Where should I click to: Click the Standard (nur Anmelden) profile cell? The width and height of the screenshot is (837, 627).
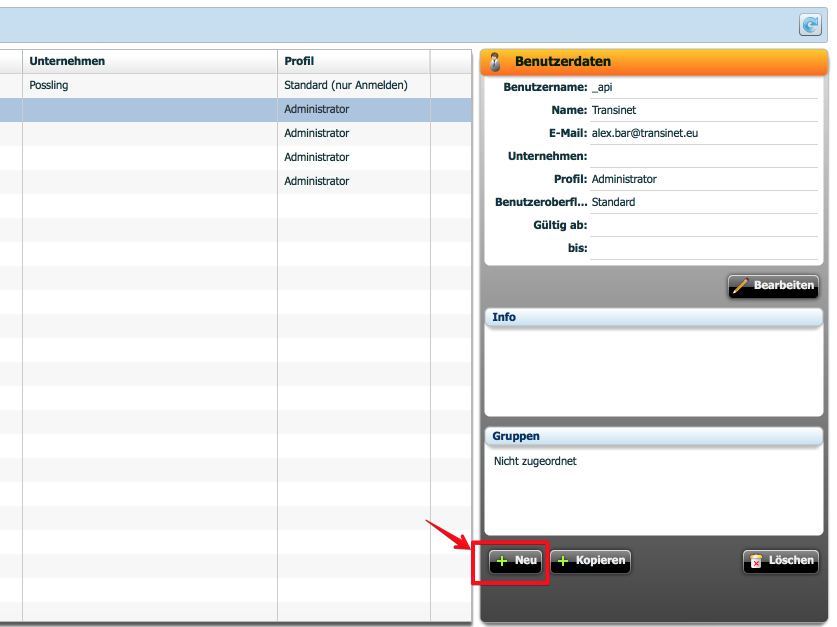pos(346,85)
